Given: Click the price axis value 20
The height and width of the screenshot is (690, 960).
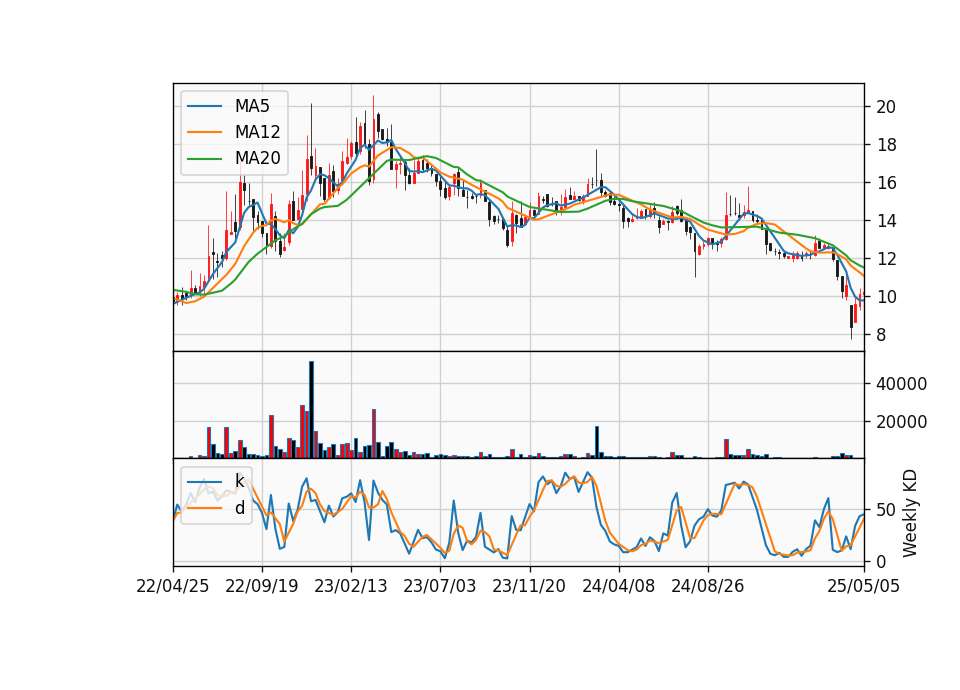Looking at the screenshot, I should [886, 107].
